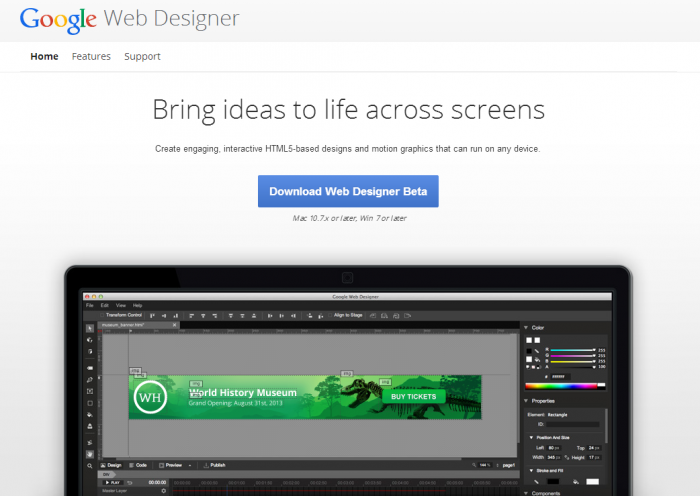700x496 pixels.
Task: Go to the Support tab
Action: tap(142, 56)
